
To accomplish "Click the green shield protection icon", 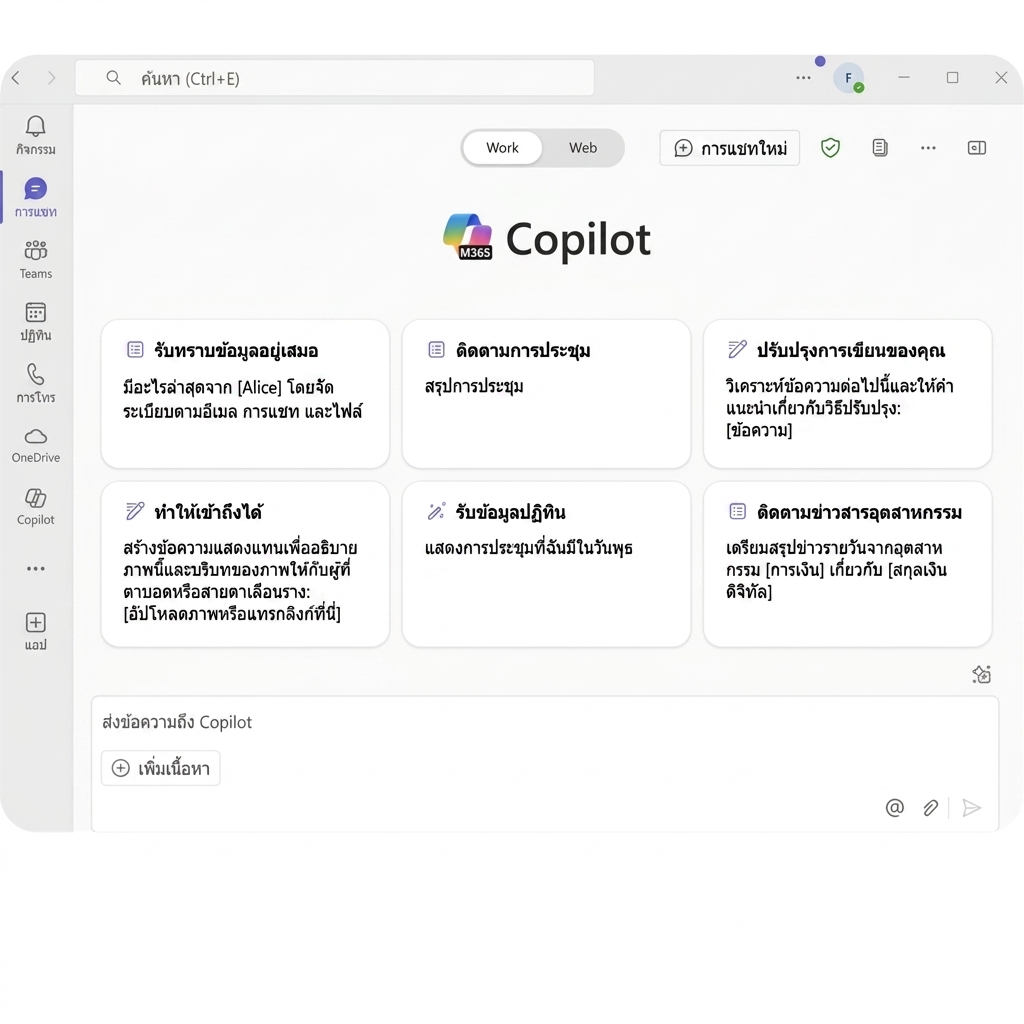I will (830, 148).
